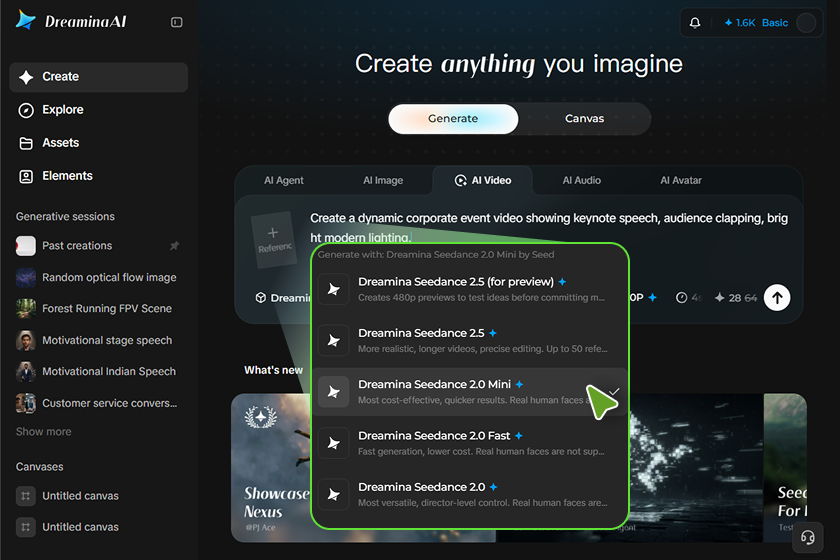The image size is (840, 560).
Task: Open Customer service conversation session
Action: click(x=99, y=403)
